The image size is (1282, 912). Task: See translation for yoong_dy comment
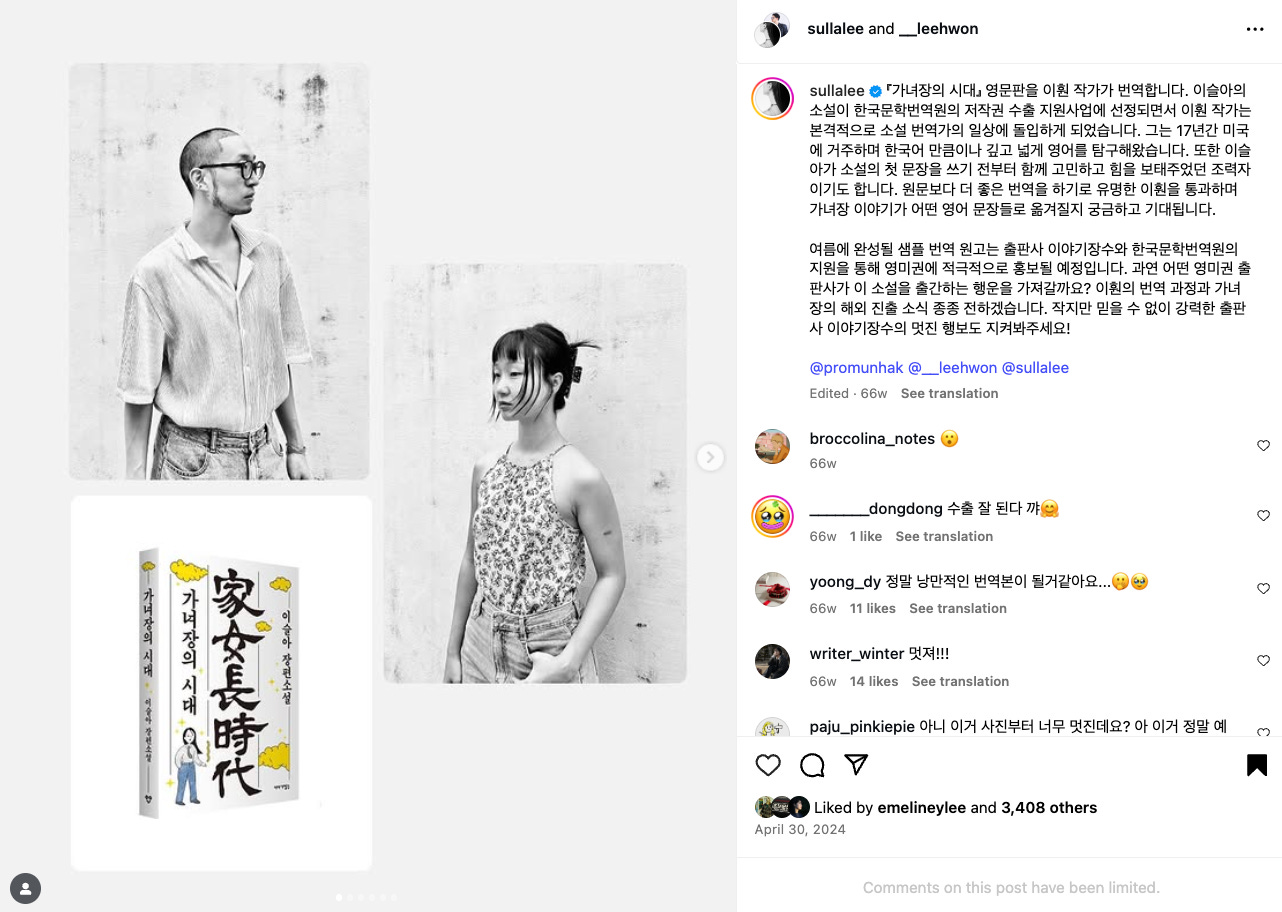pos(958,609)
